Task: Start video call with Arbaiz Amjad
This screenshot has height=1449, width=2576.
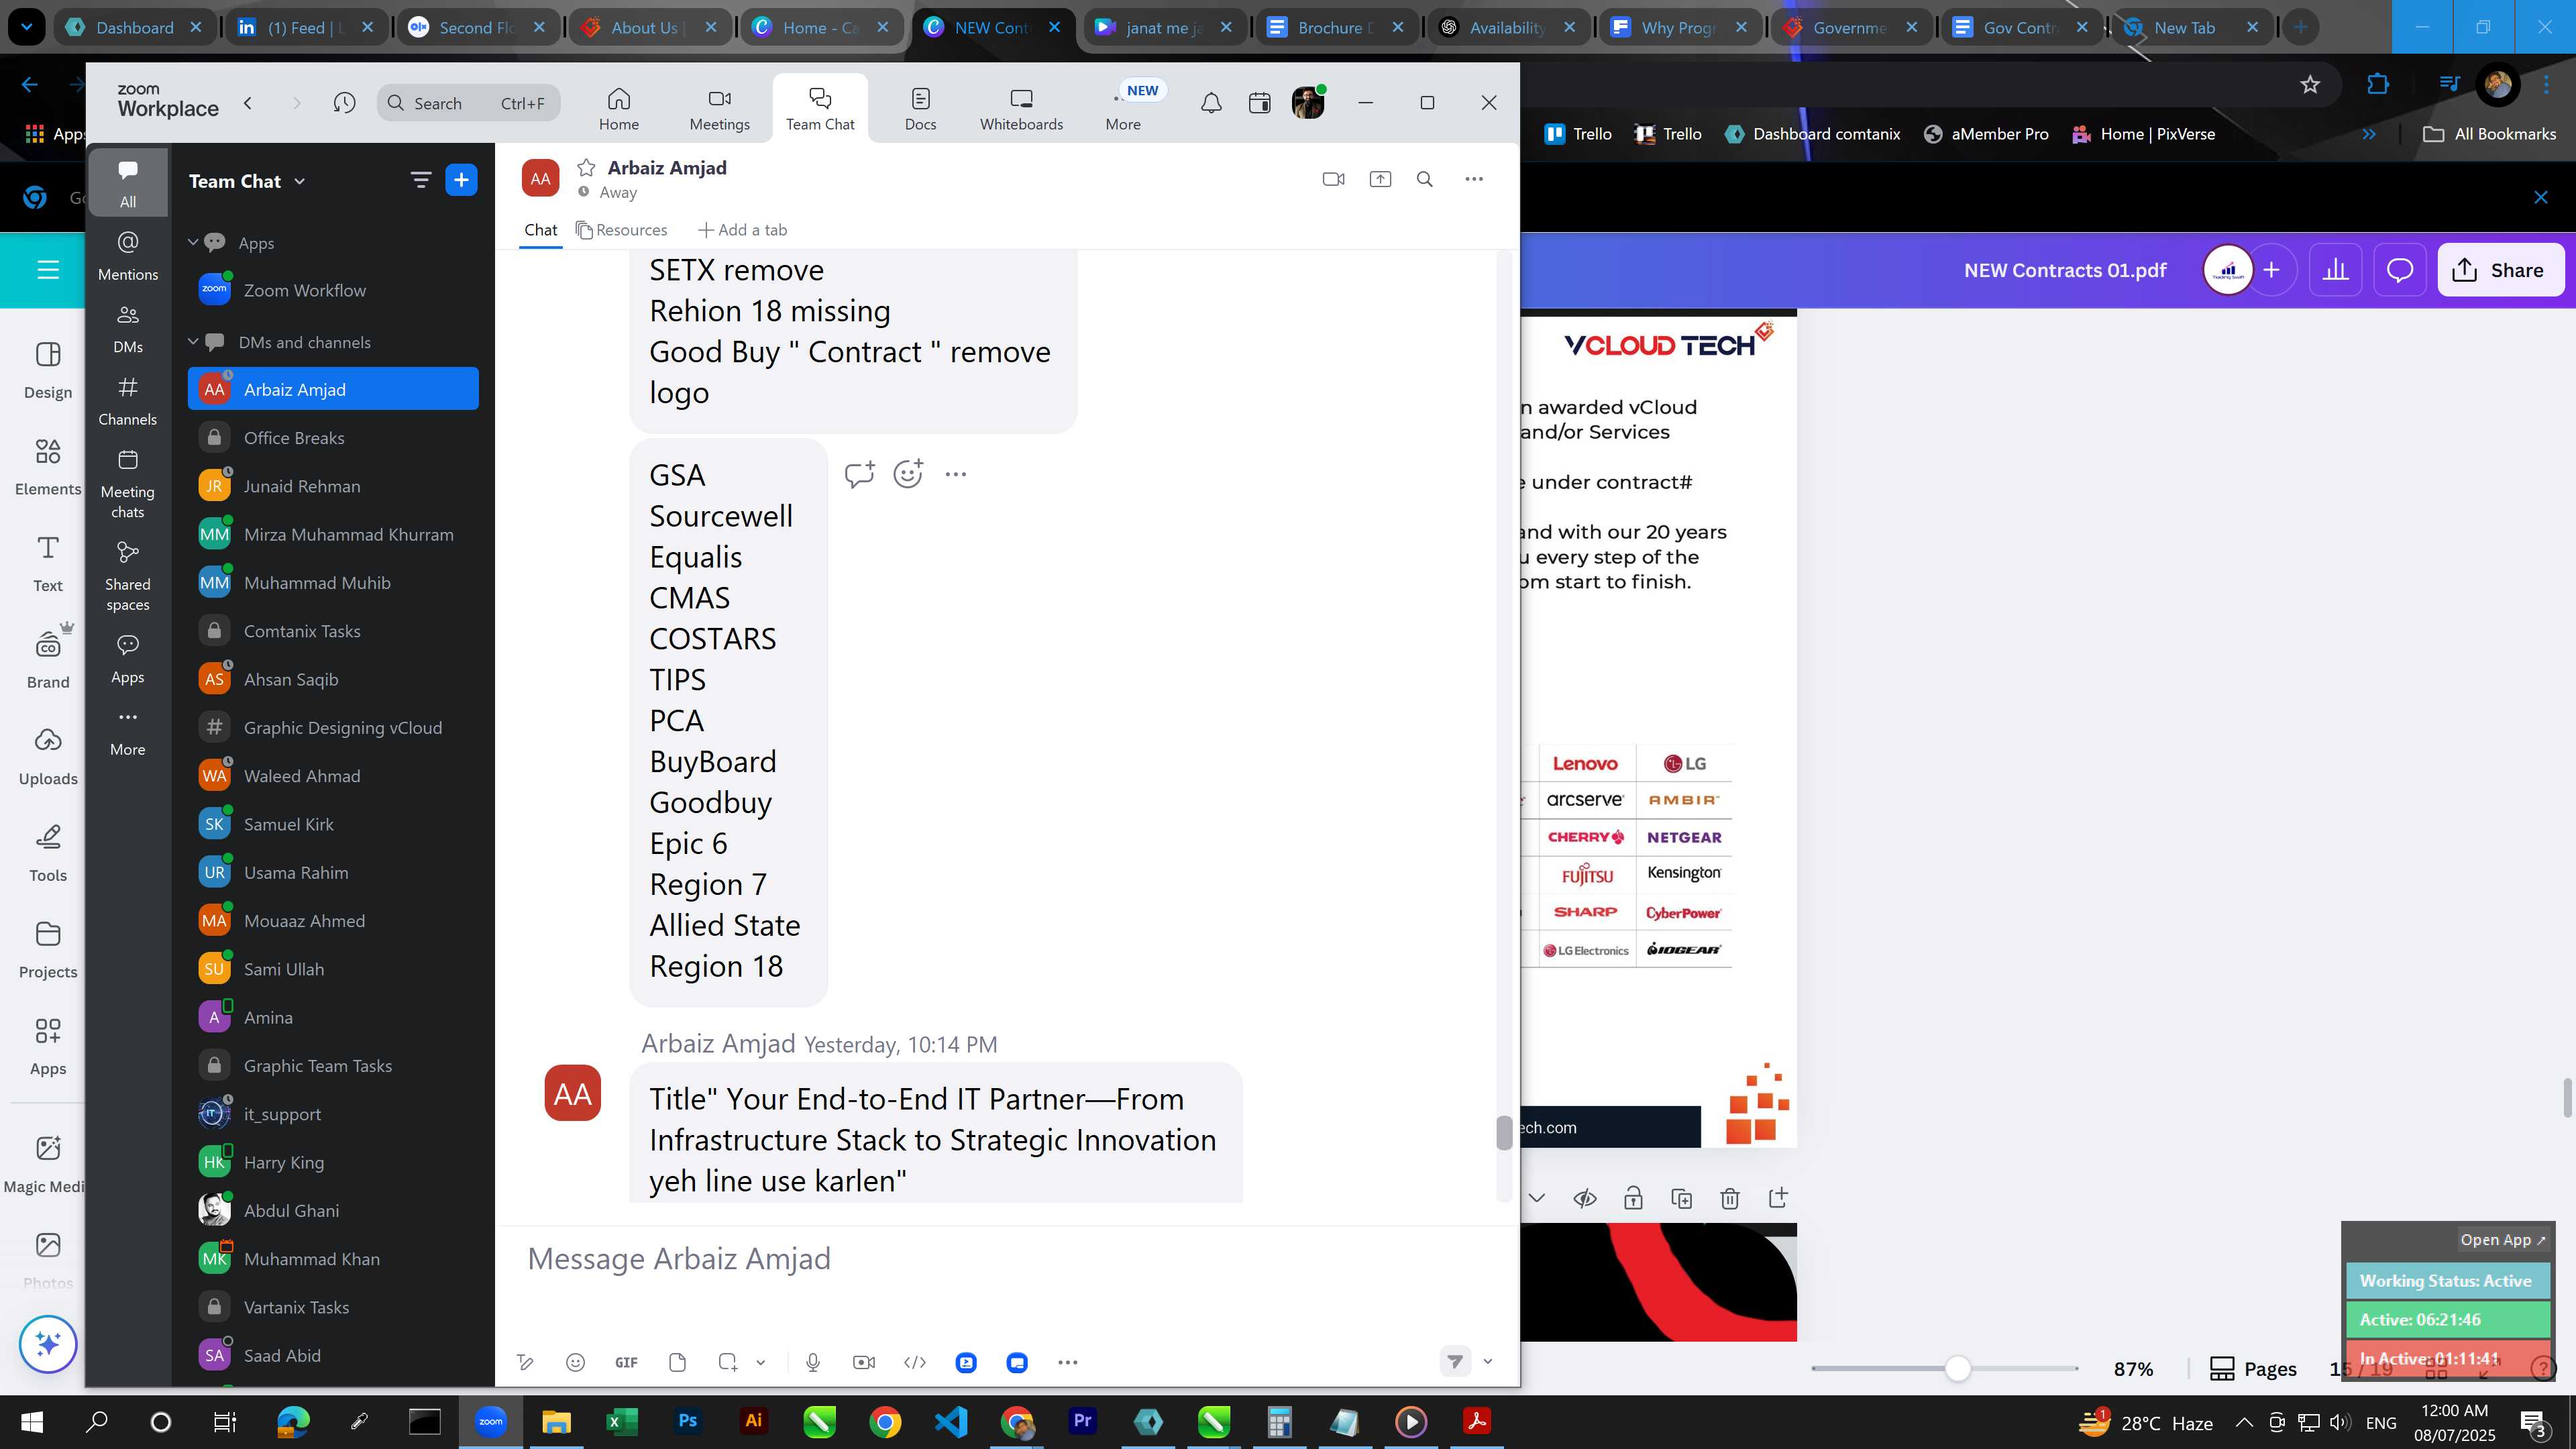Action: pos(1333,179)
